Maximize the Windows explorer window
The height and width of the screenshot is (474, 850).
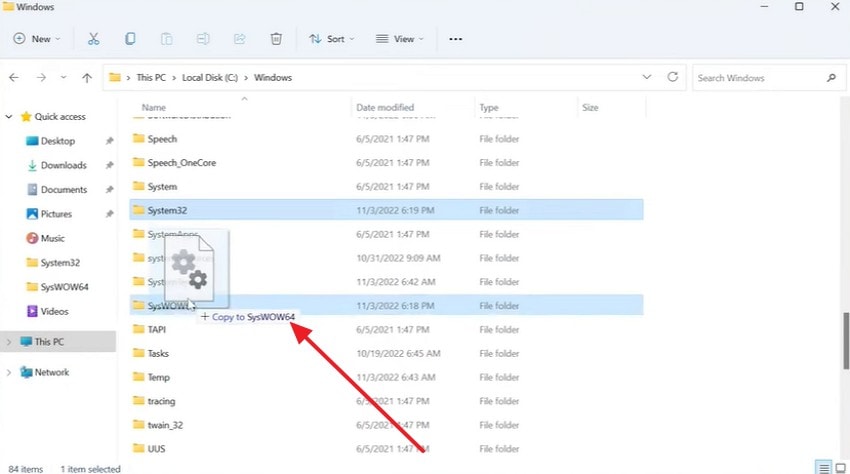pos(799,7)
